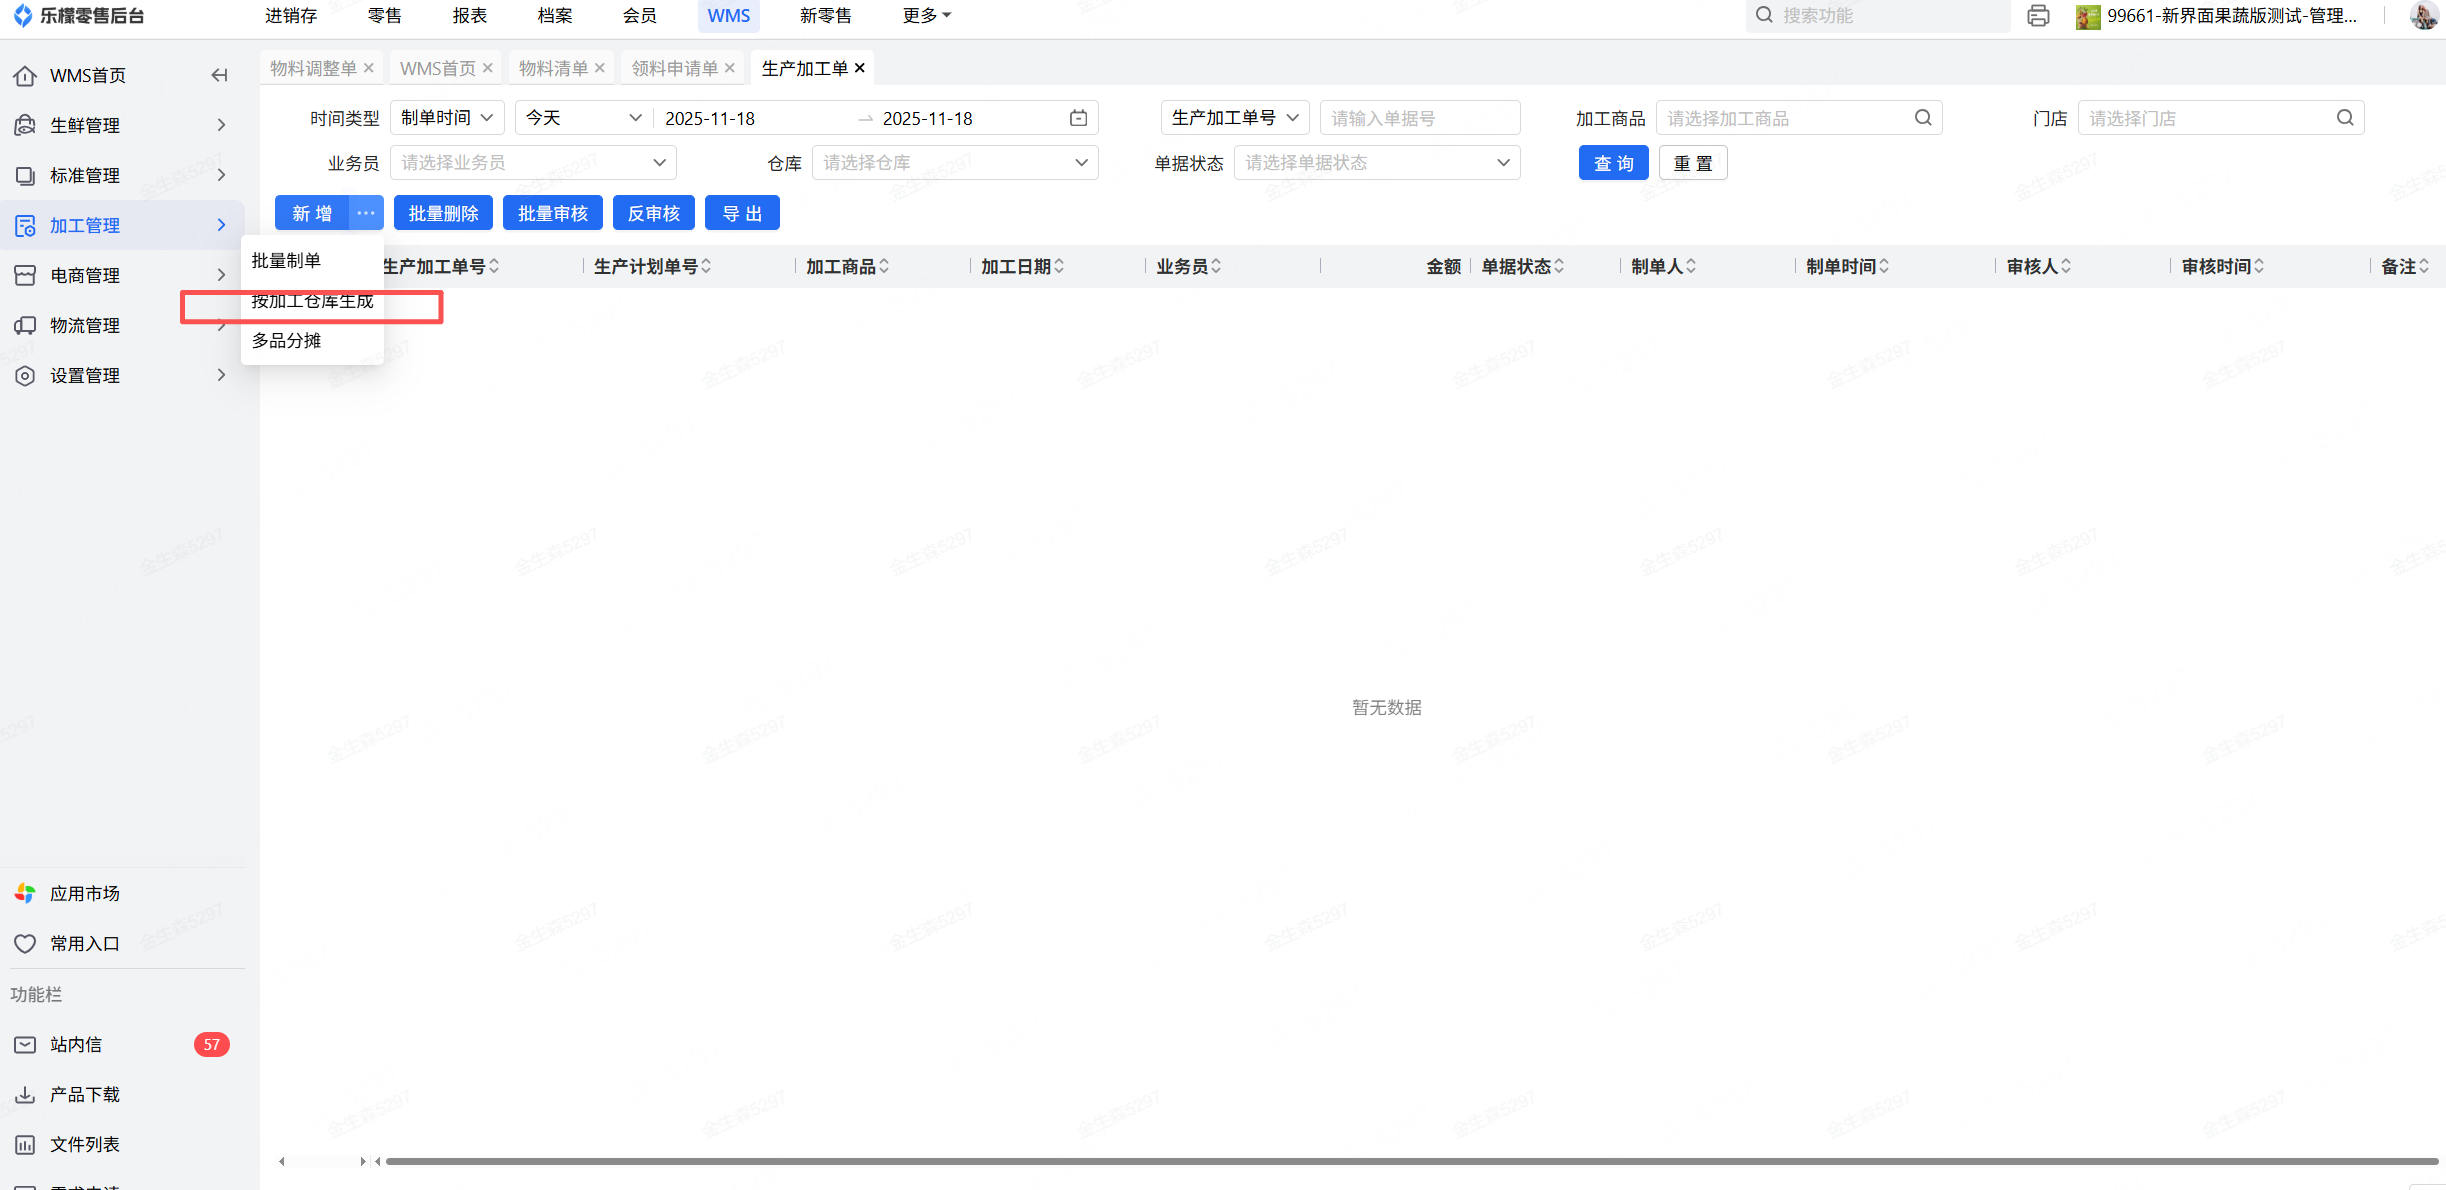Click the 查询 button
The height and width of the screenshot is (1190, 2446).
pos(1612,163)
